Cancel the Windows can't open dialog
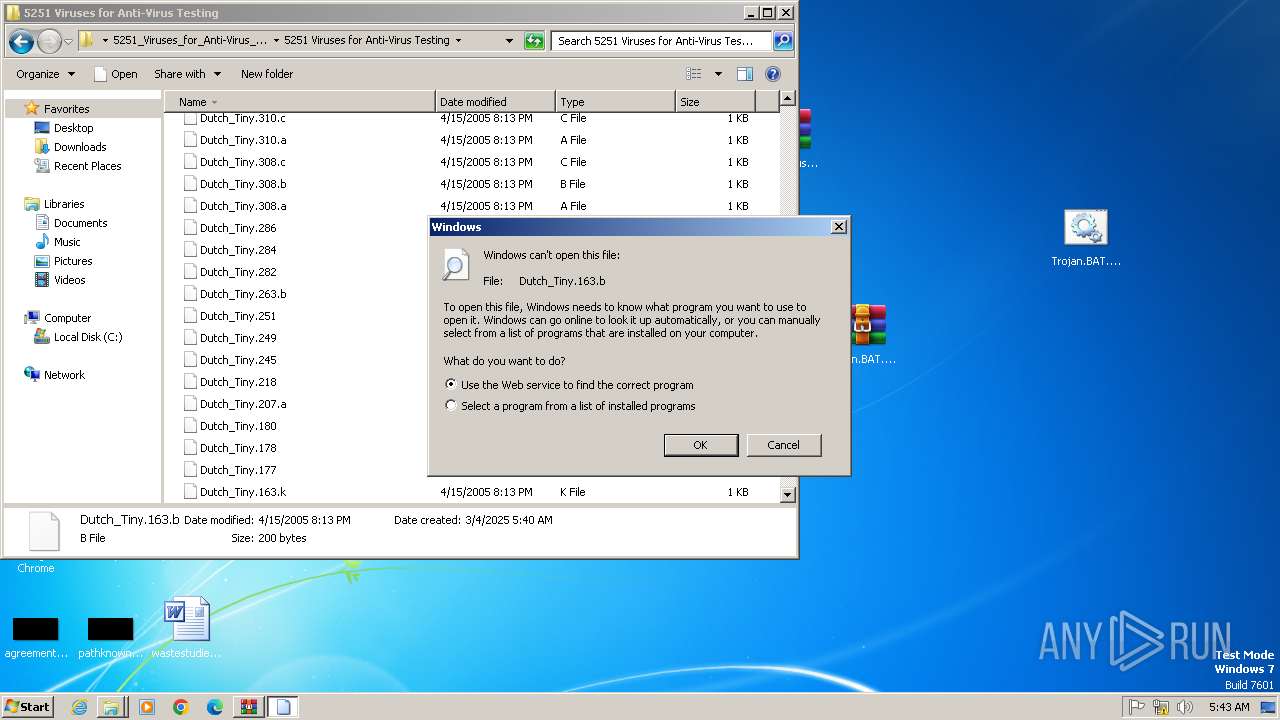The width and height of the screenshot is (1280, 720). click(x=784, y=445)
